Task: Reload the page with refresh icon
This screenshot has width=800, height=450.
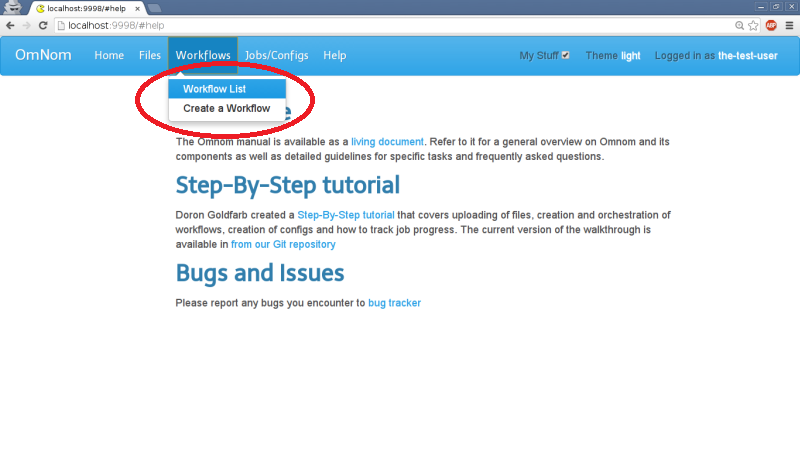Action: point(43,26)
